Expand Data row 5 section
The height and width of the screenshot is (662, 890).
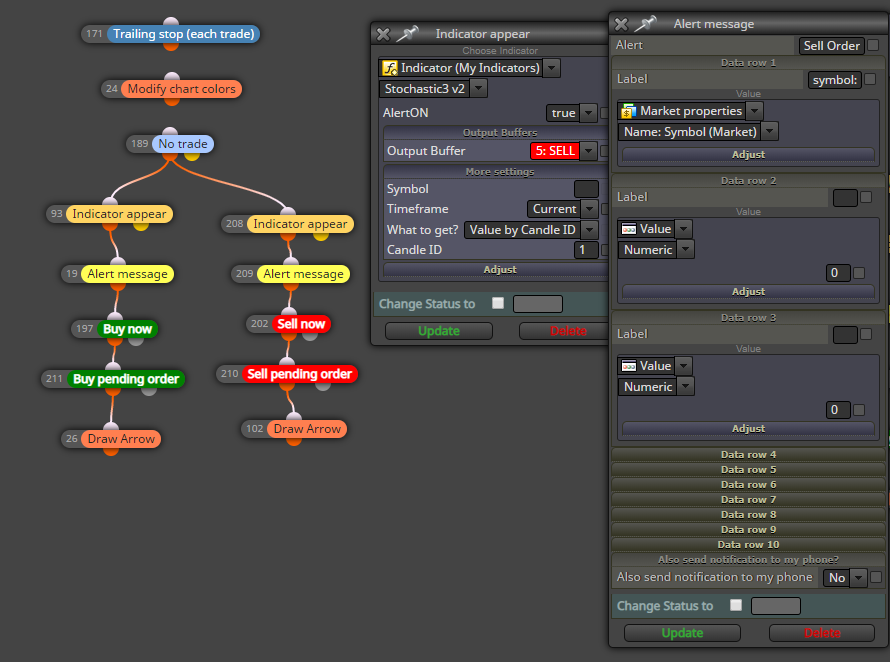point(748,470)
